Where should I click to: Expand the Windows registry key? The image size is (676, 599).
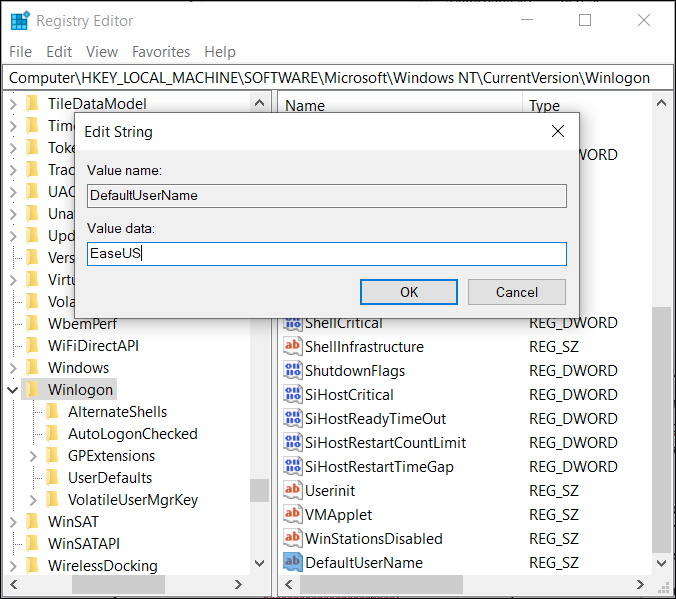pos(13,368)
